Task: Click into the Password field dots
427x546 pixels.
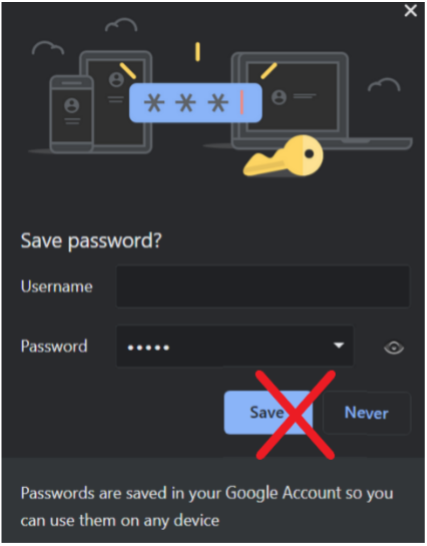Action: (148, 347)
